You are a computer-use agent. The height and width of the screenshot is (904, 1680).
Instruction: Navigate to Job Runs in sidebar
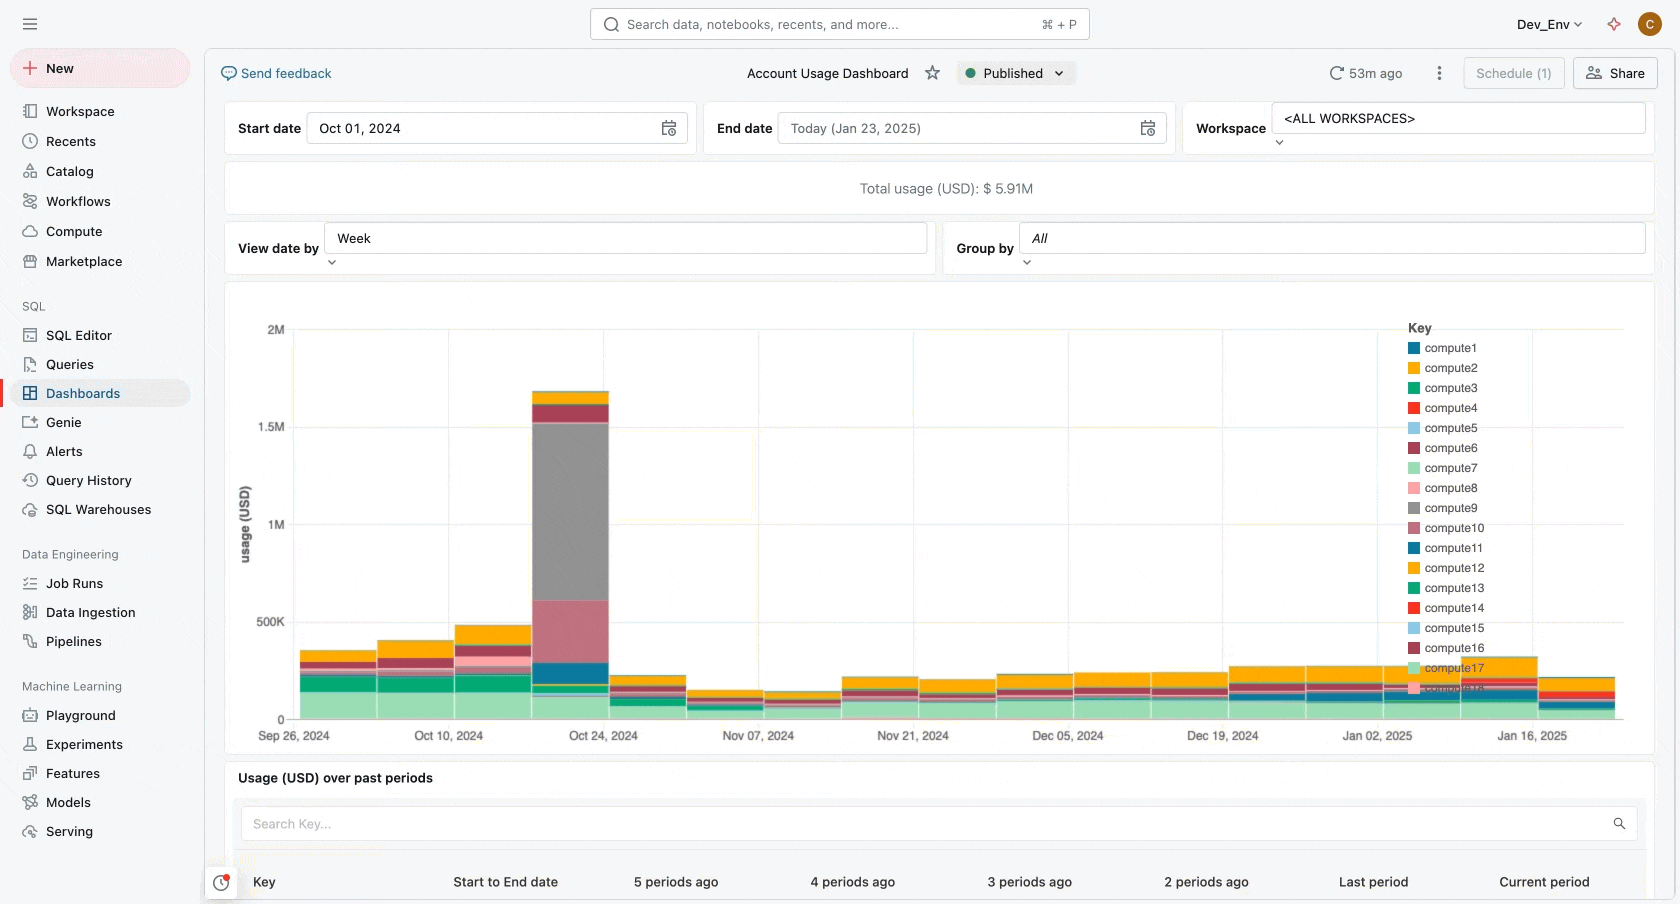[74, 583]
